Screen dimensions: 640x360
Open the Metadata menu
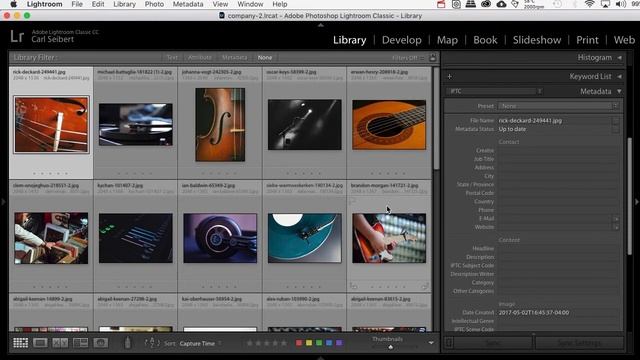[x=188, y=4]
